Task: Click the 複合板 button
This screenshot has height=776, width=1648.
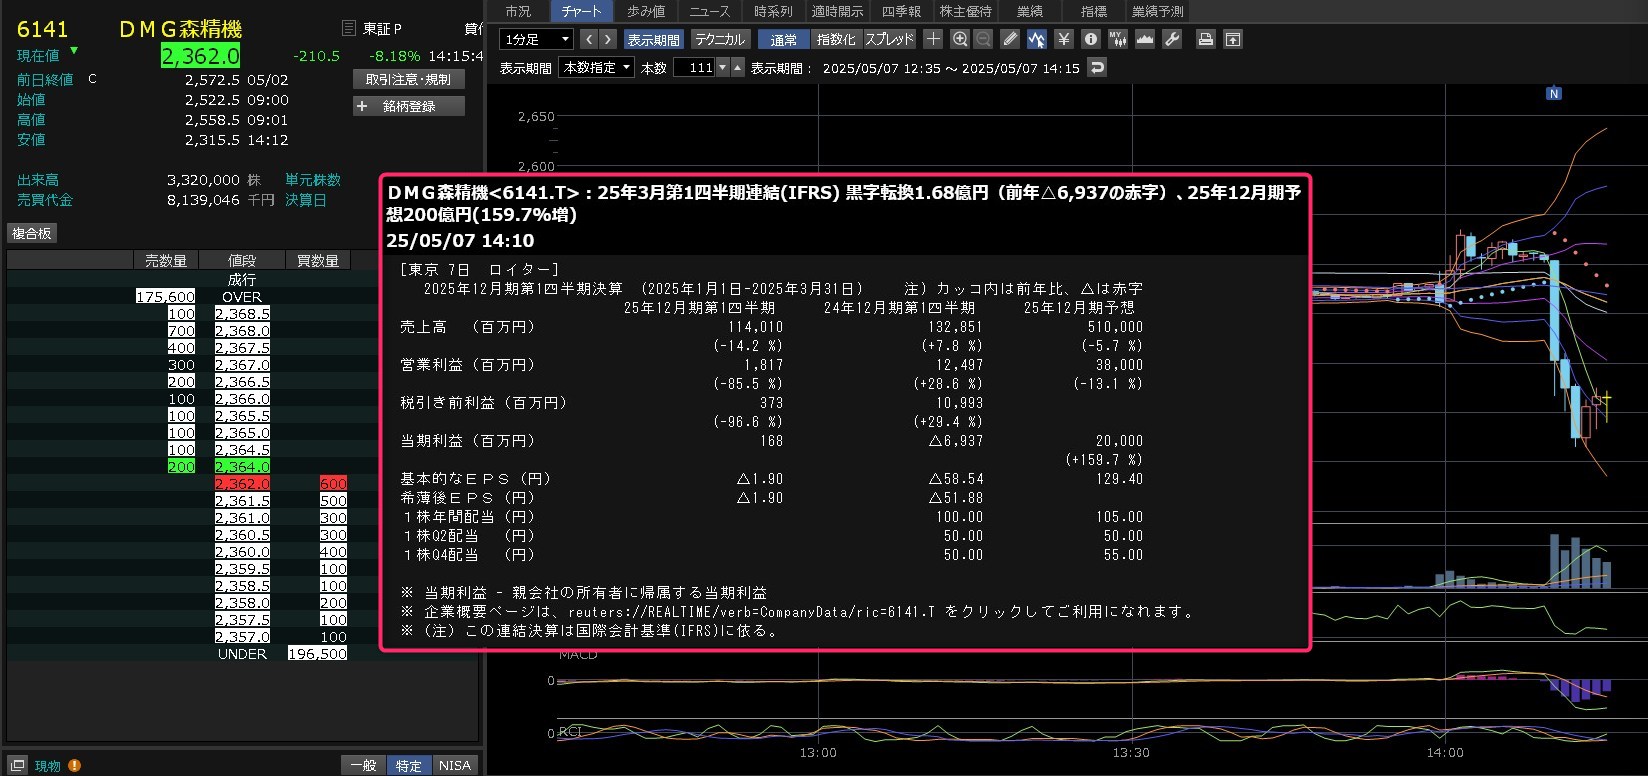Action: [32, 233]
